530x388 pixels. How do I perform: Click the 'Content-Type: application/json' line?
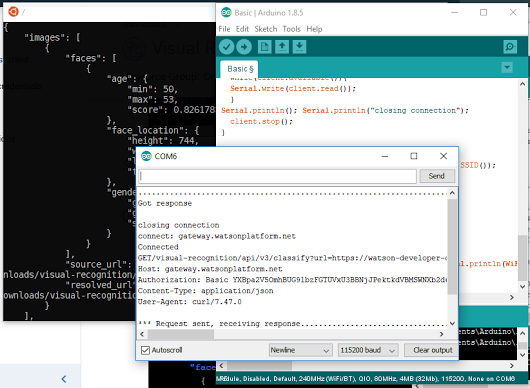(205, 291)
